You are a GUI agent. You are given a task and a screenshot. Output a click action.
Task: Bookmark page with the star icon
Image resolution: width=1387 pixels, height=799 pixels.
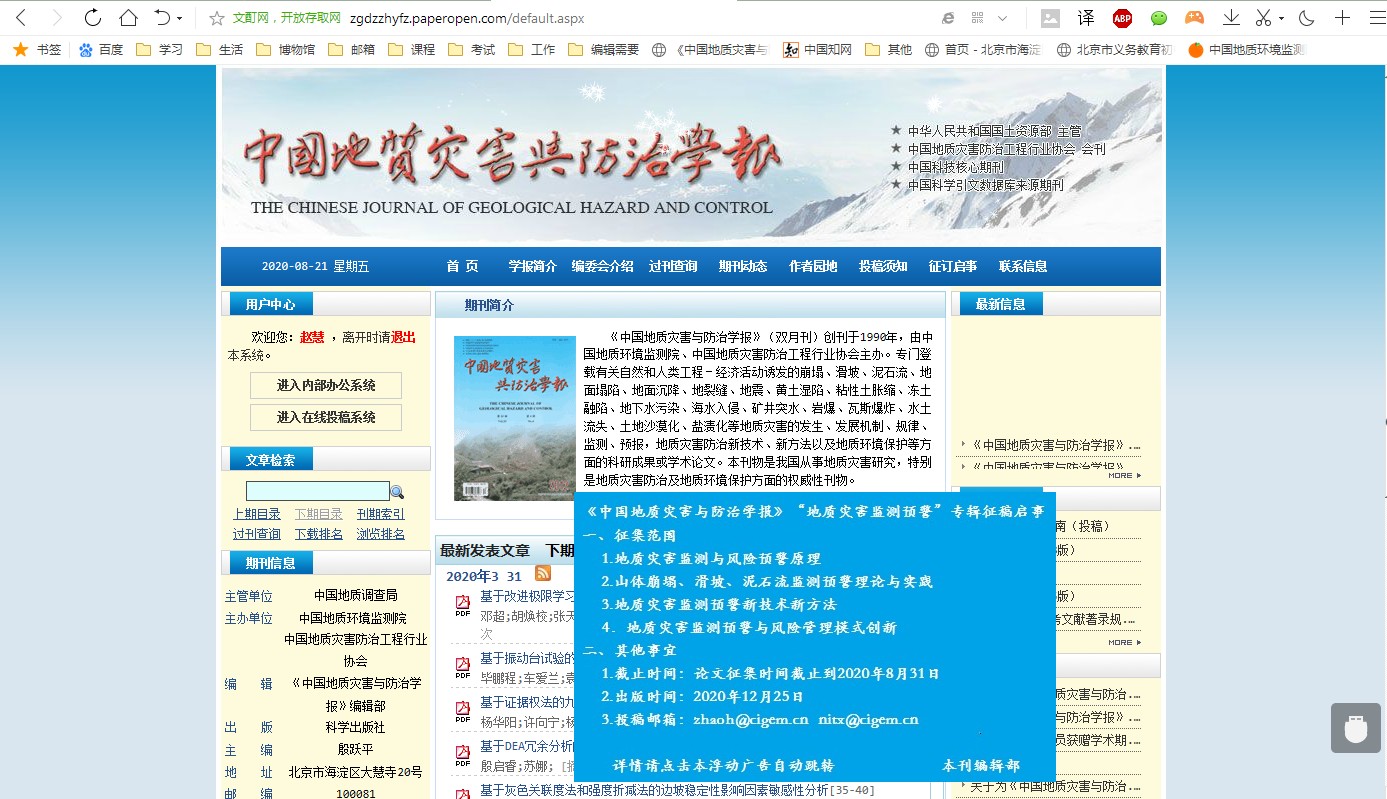point(216,18)
